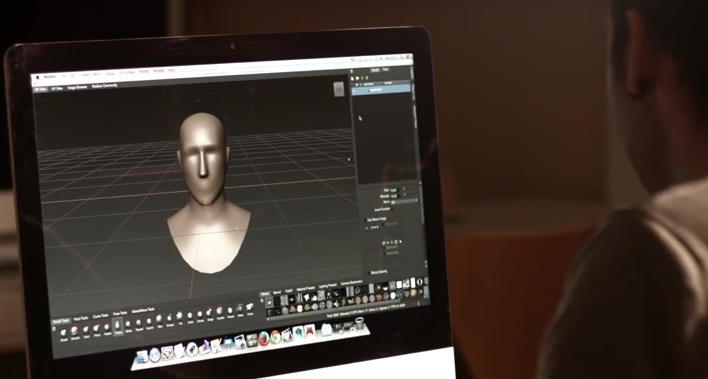Click the view cube in the 3D viewport
The height and width of the screenshot is (379, 708).
339,89
